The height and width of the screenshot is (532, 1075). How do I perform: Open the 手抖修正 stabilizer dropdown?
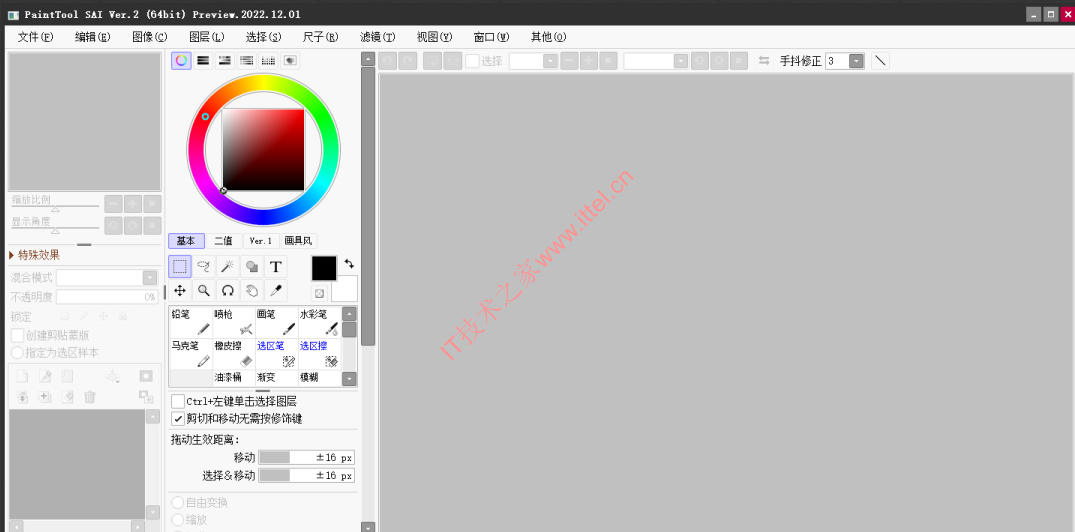(856, 61)
